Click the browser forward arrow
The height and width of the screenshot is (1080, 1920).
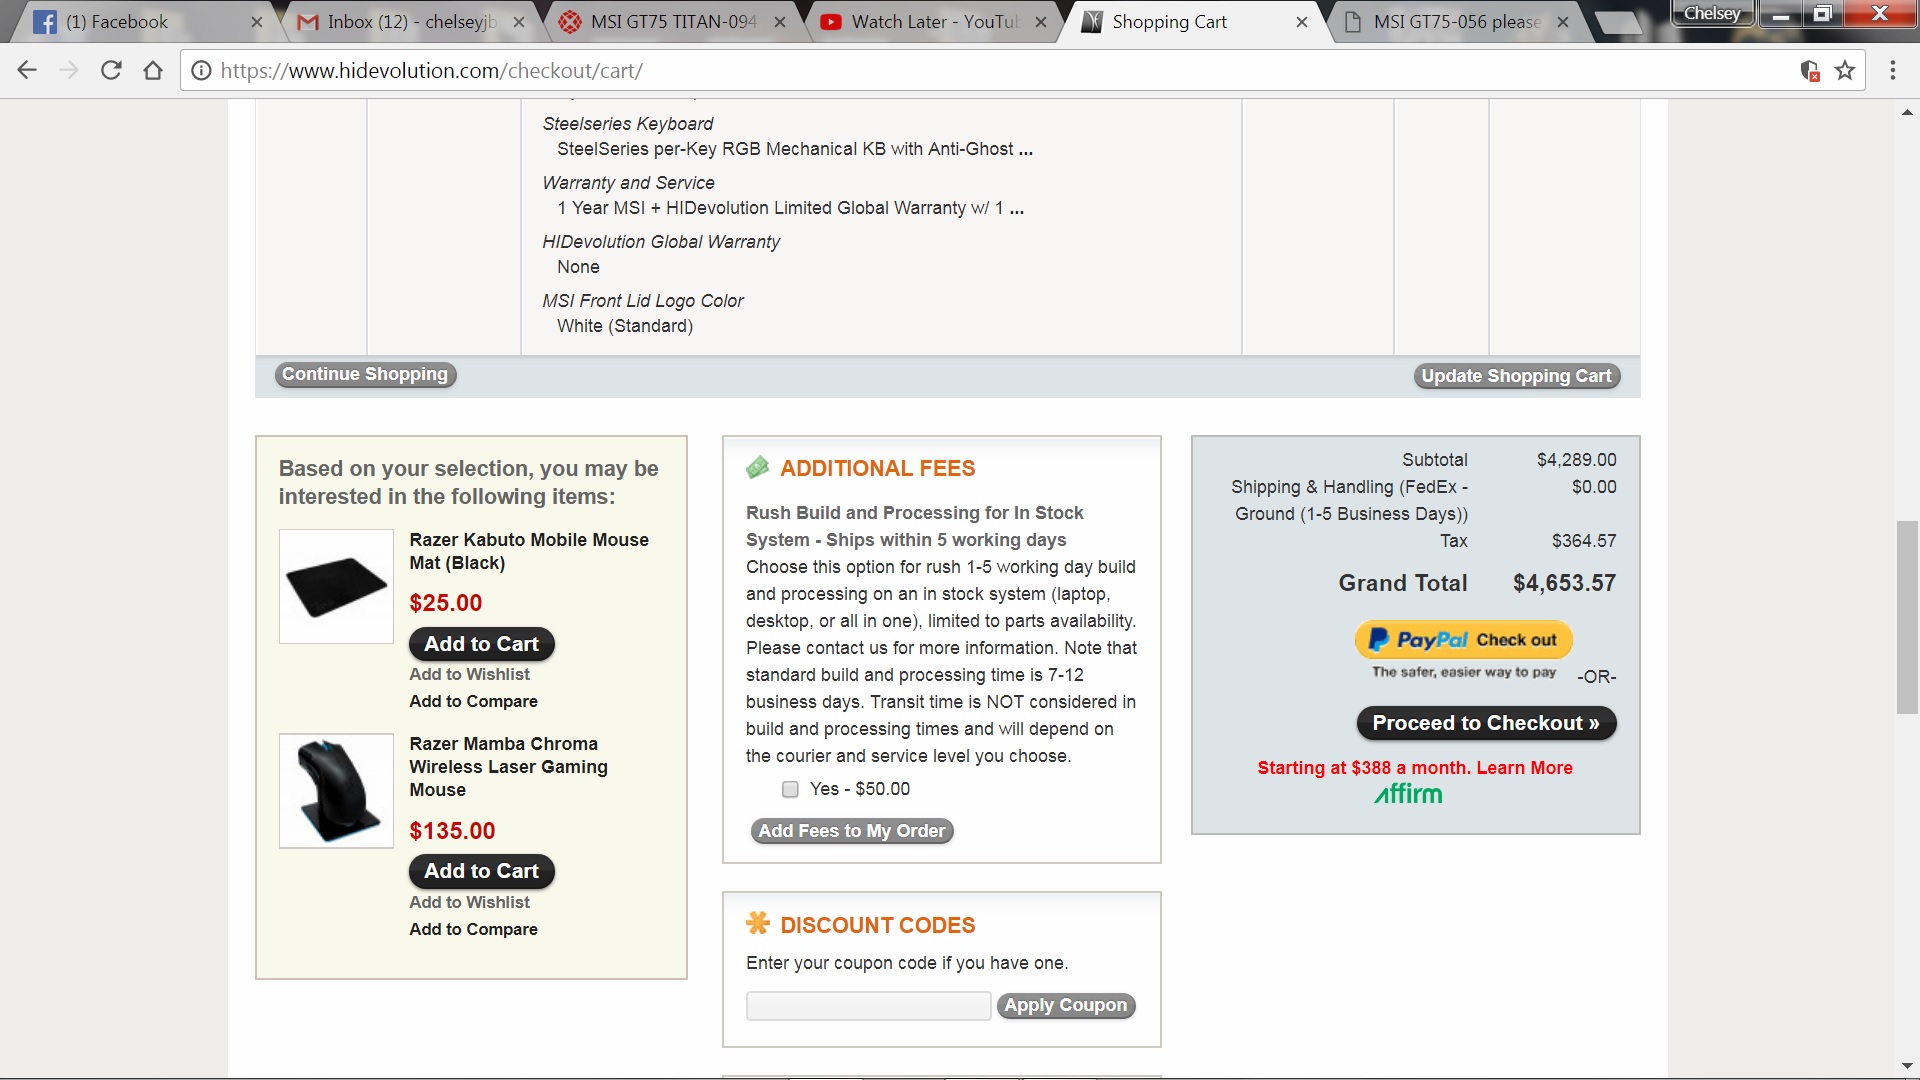(x=69, y=70)
